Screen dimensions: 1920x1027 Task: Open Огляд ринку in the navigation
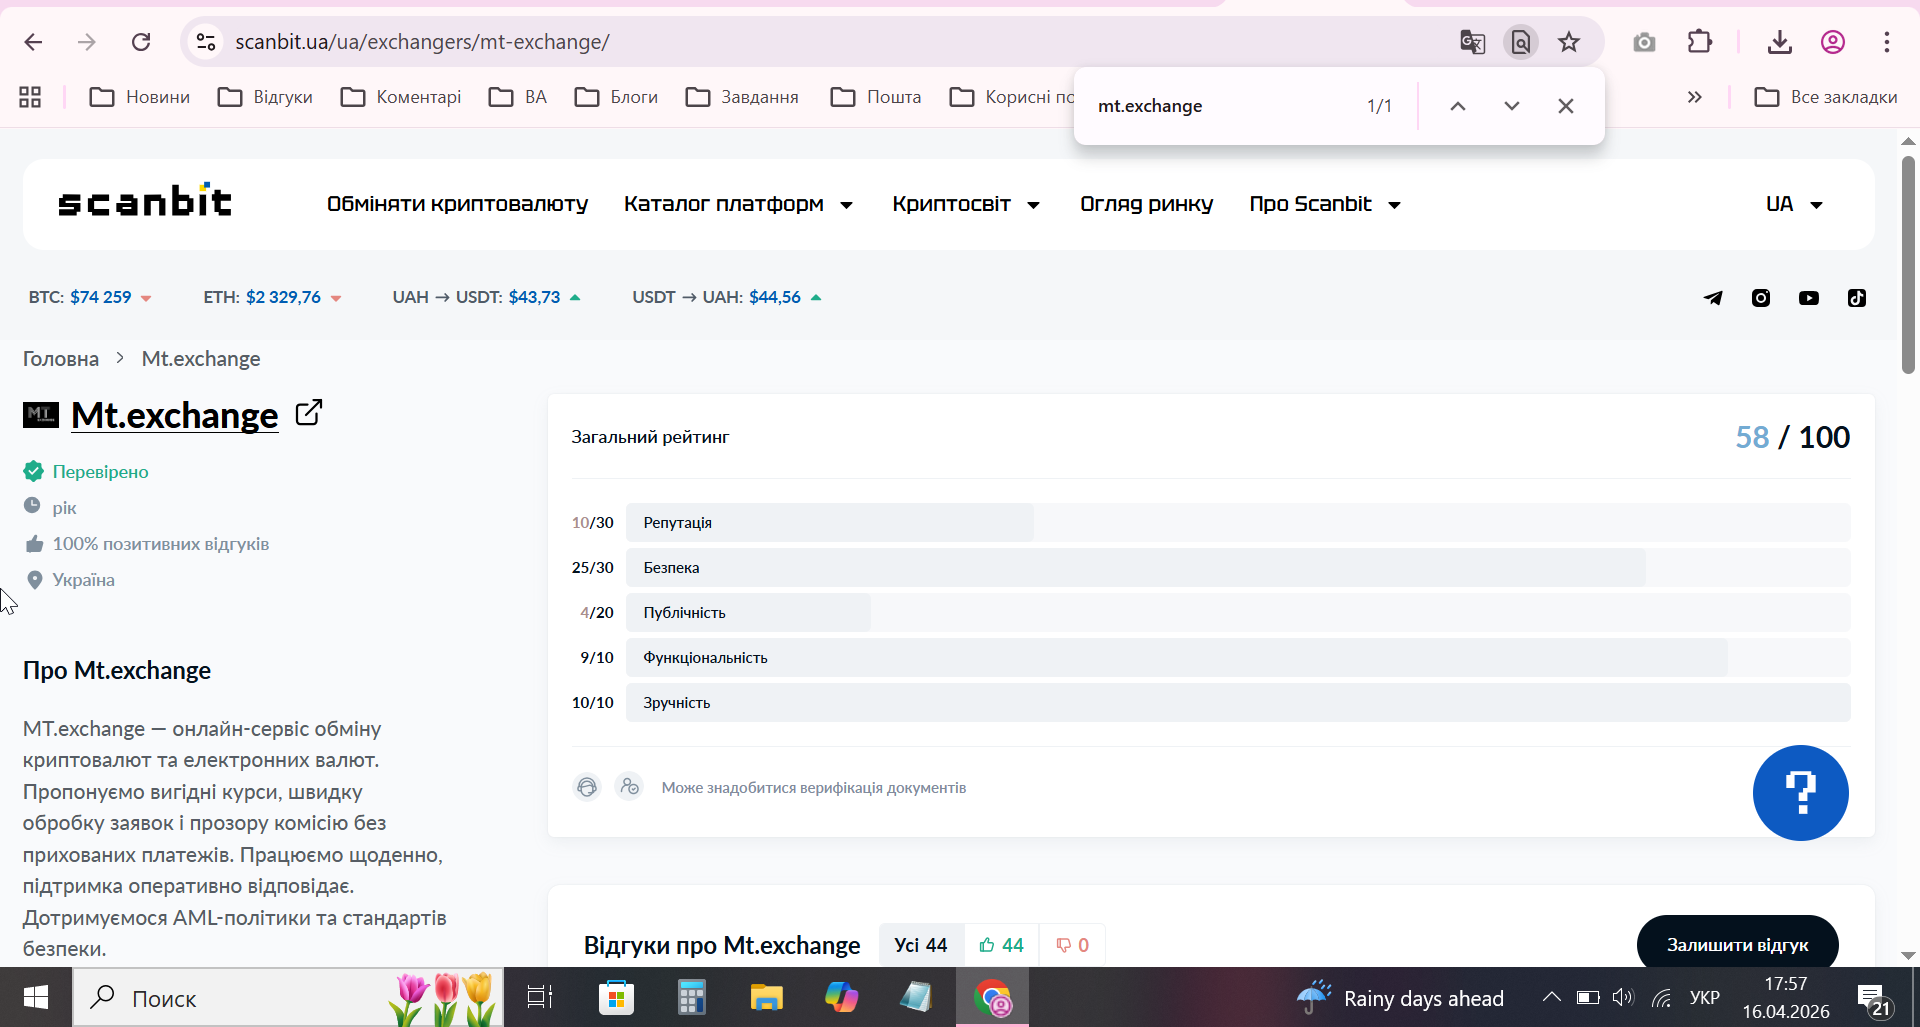coord(1146,204)
